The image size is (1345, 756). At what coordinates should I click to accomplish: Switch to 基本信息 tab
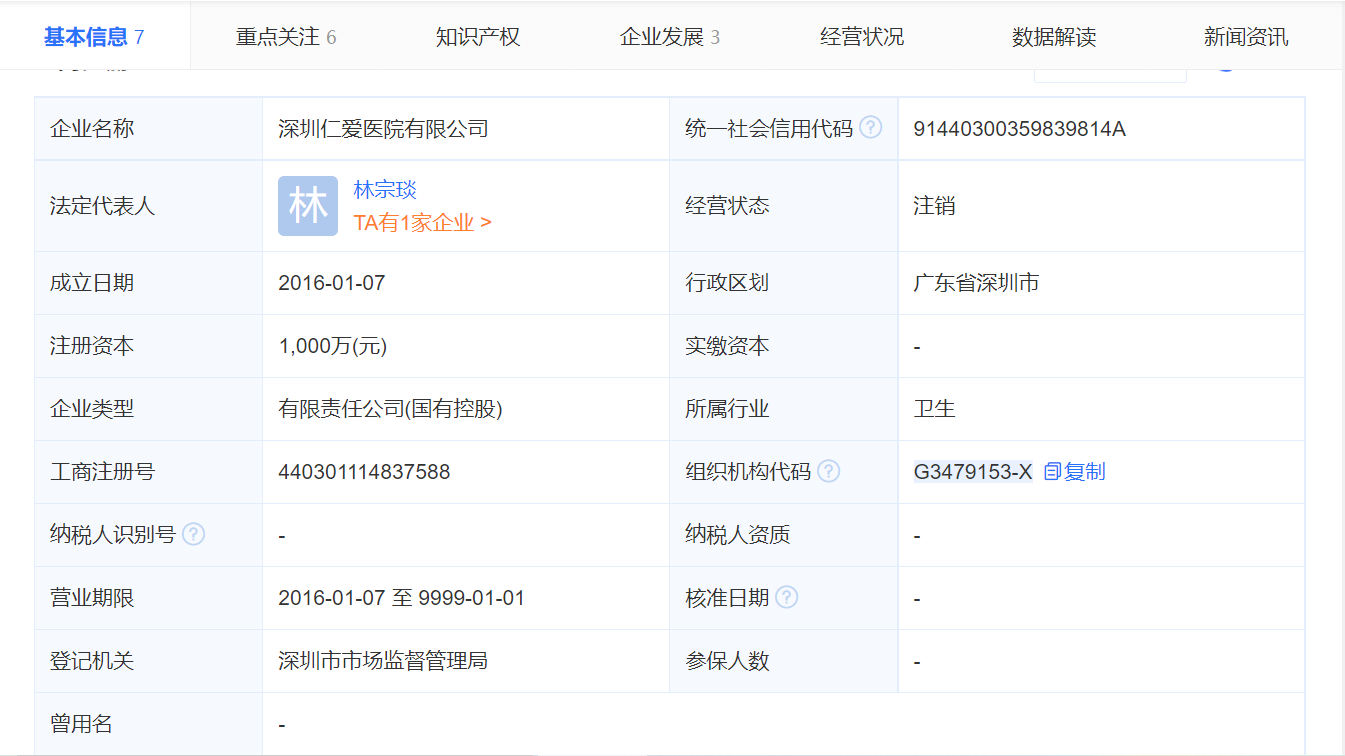coord(94,37)
